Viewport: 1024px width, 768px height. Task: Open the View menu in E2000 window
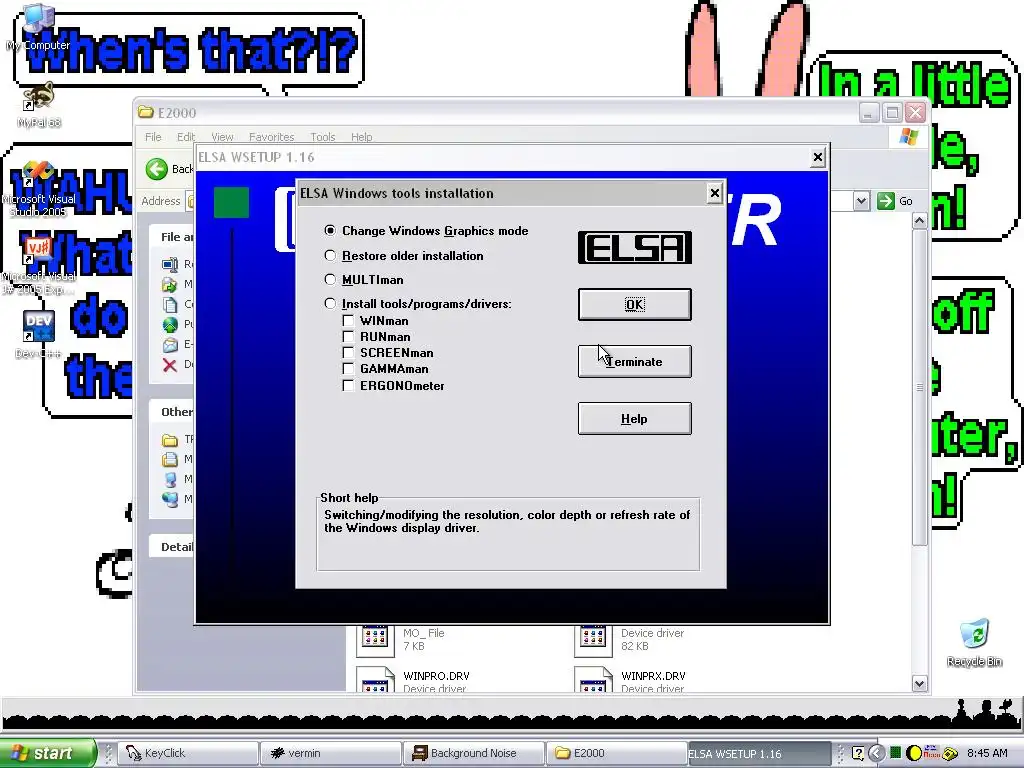click(222, 137)
